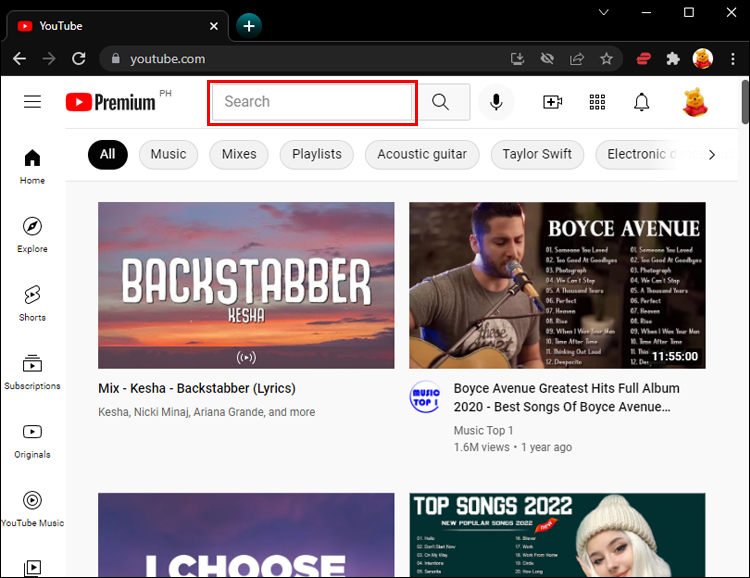Click the Music Top 1 channel avatar
750x578 pixels.
pyautogui.click(x=425, y=397)
